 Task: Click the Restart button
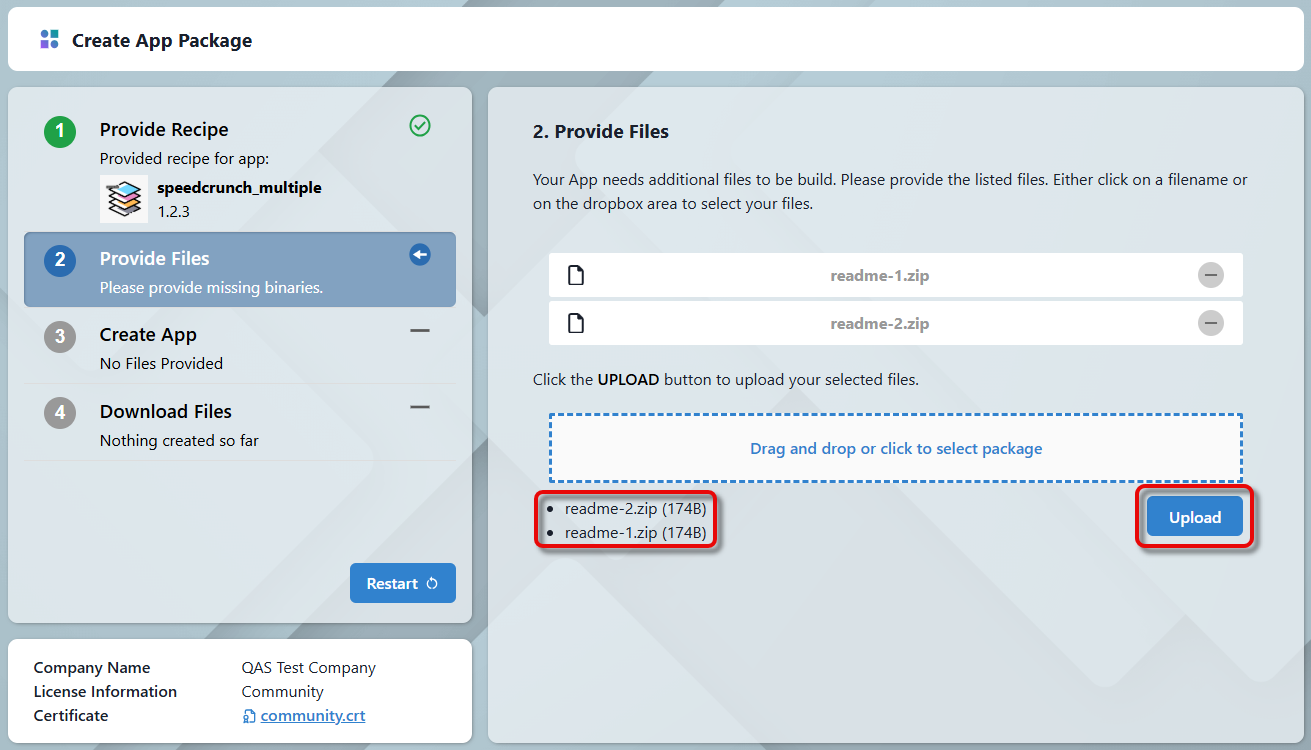(x=402, y=583)
